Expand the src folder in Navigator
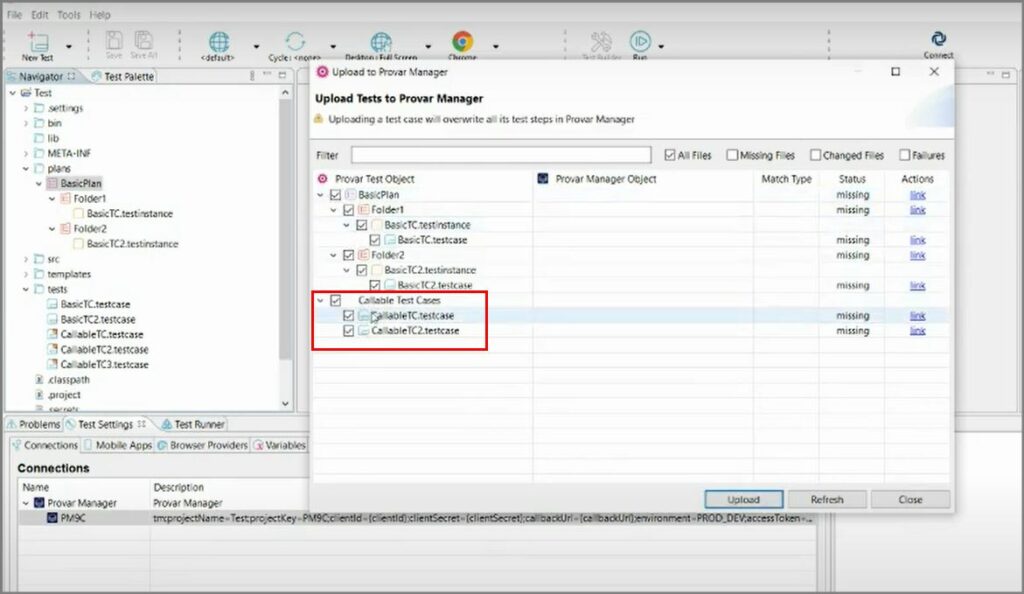Viewport: 1024px width, 594px height. point(26,259)
